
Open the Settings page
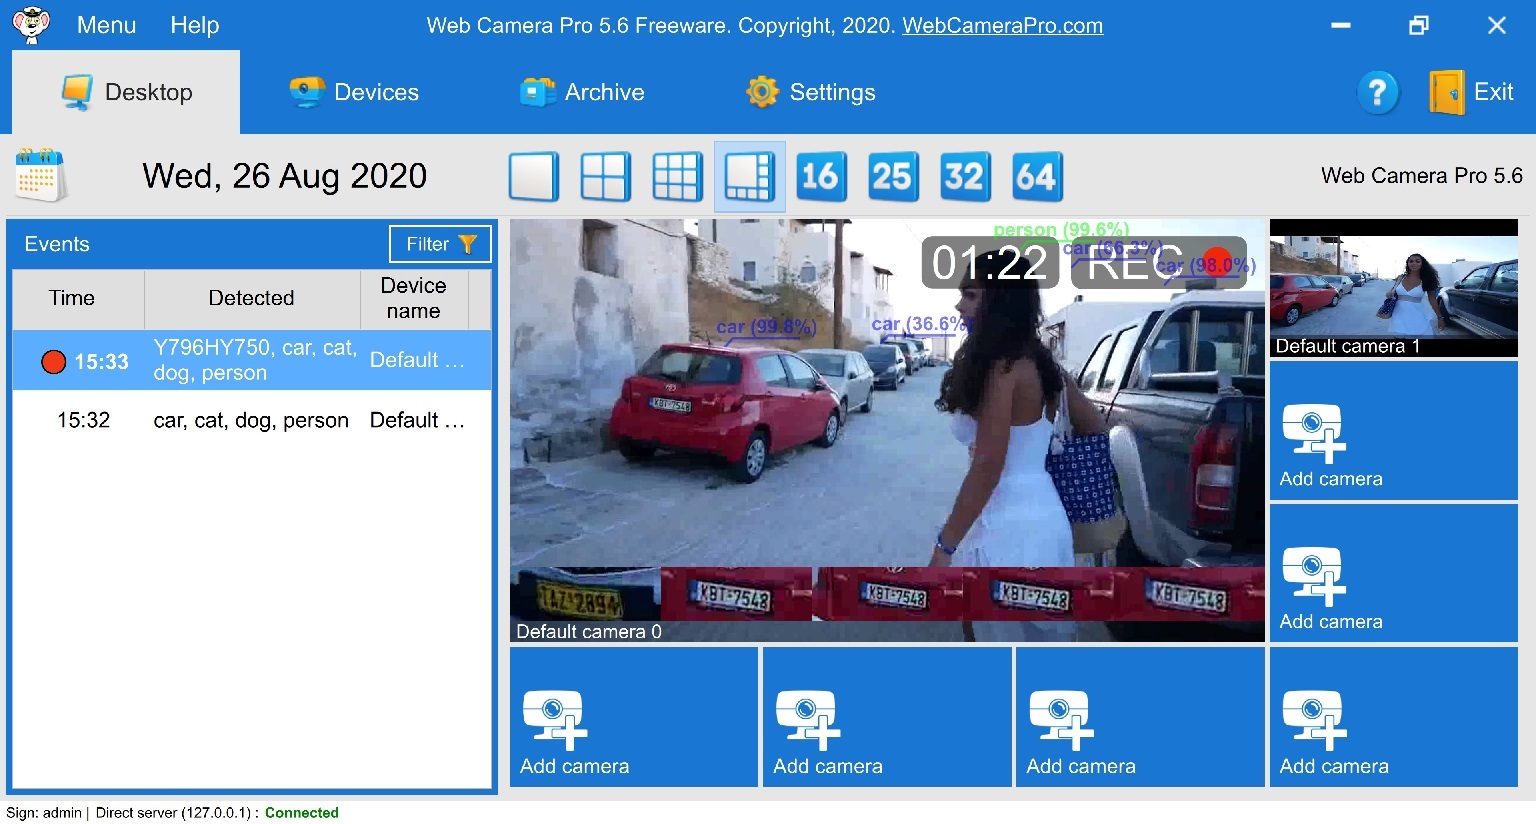coord(810,92)
